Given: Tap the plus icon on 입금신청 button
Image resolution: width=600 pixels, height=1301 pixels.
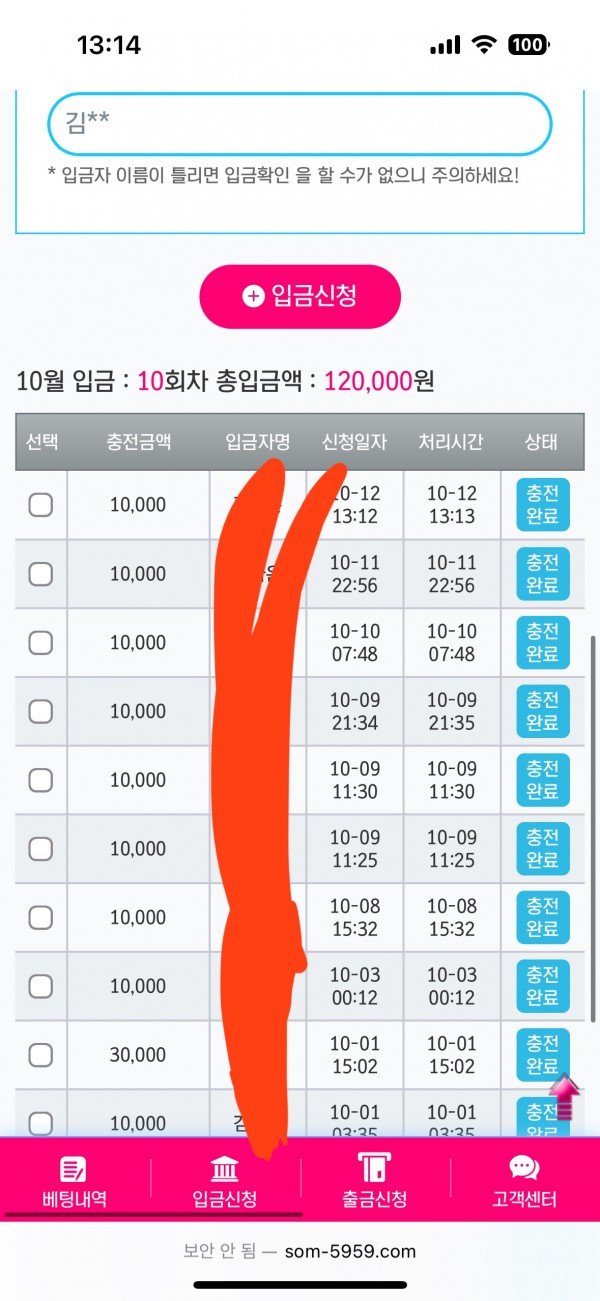Looking at the screenshot, I should (253, 296).
